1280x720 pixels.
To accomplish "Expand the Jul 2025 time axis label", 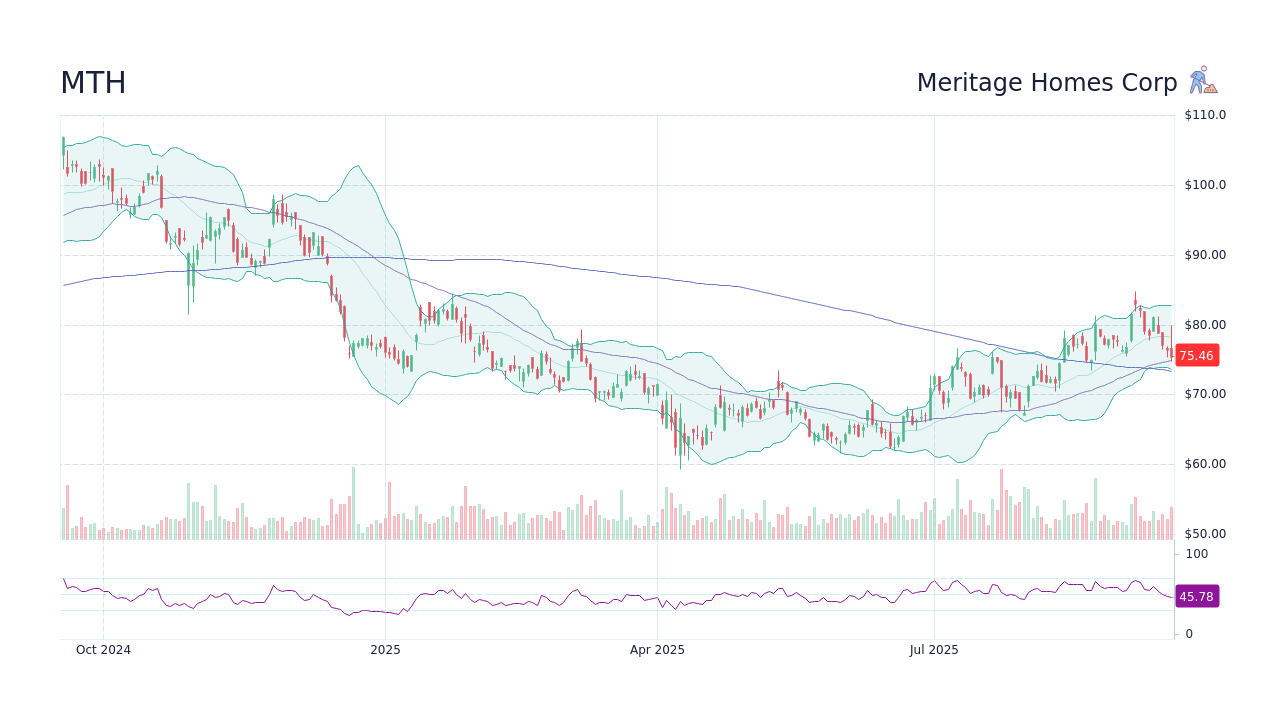I will (x=934, y=649).
